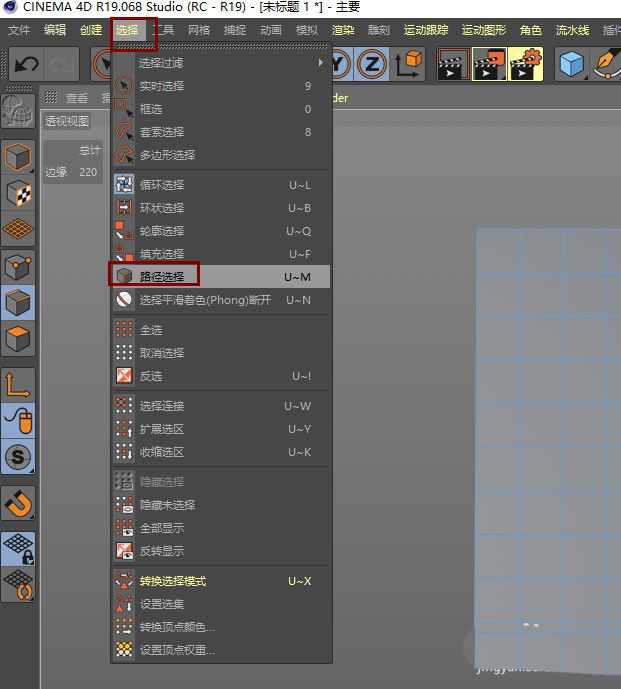The width and height of the screenshot is (621, 689).
Task: Click the Undo arrow in toolbar
Action: click(x=25, y=66)
